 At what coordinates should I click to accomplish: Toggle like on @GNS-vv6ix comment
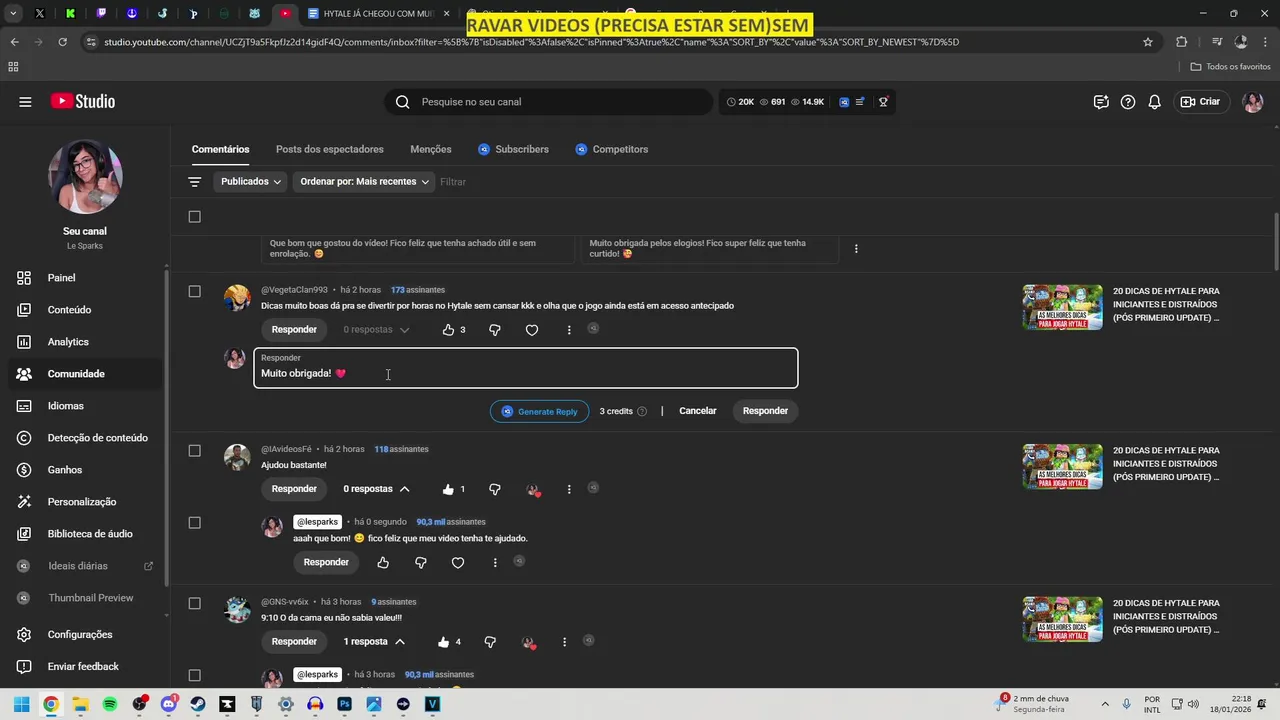[x=443, y=642]
